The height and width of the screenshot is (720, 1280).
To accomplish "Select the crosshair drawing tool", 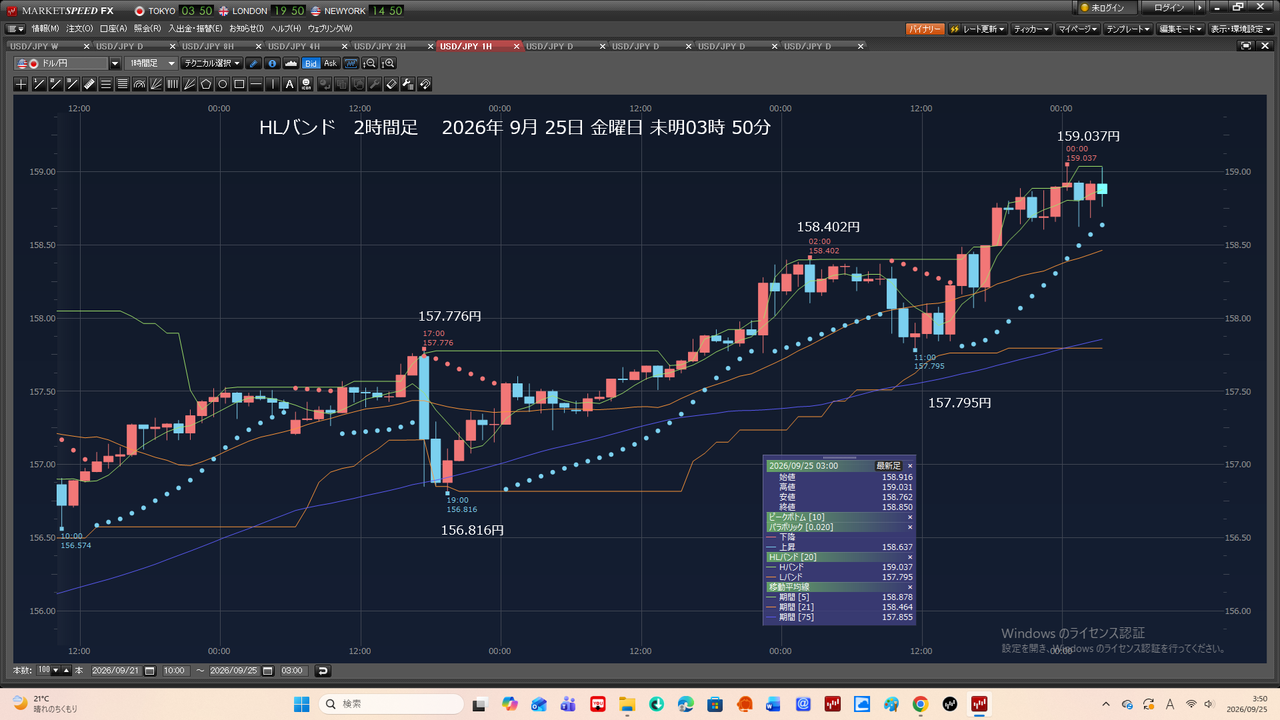I will click(21, 84).
